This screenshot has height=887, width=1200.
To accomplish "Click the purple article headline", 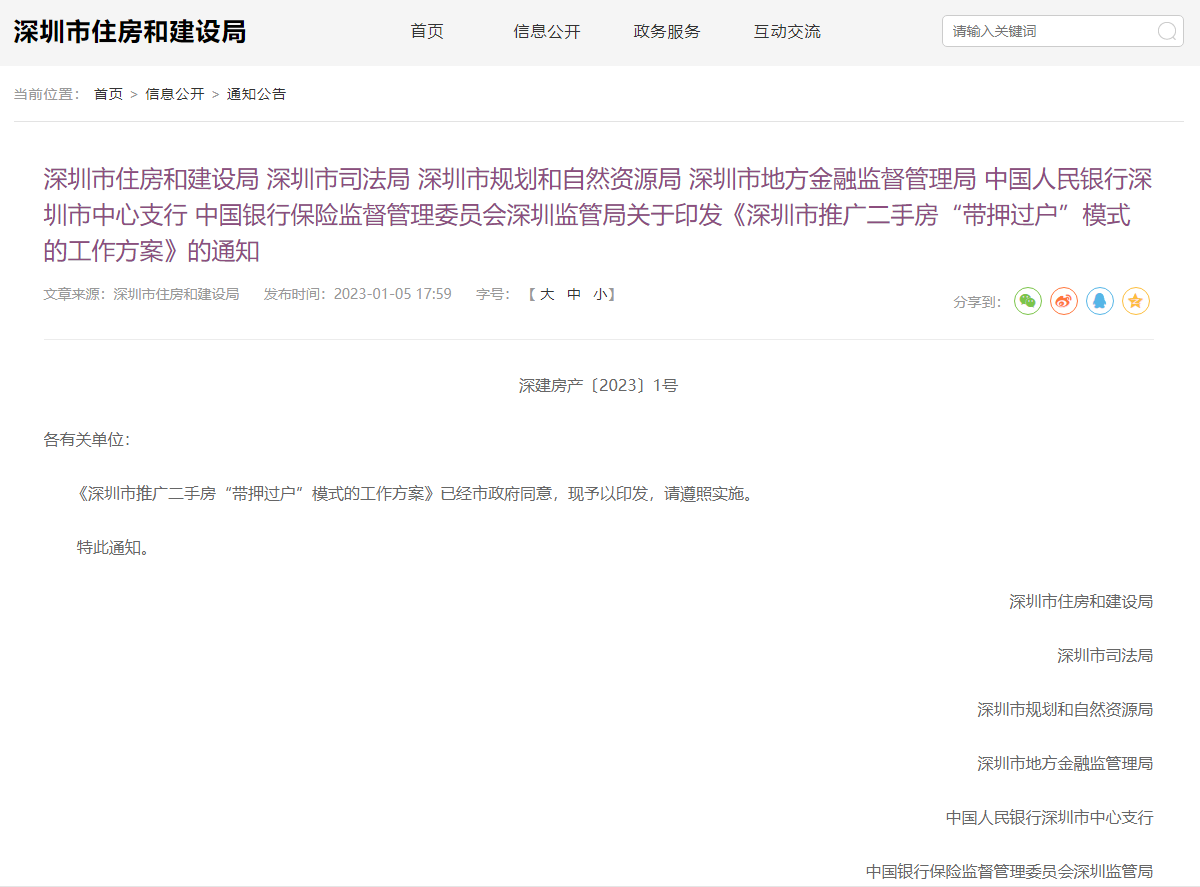I will (597, 215).
